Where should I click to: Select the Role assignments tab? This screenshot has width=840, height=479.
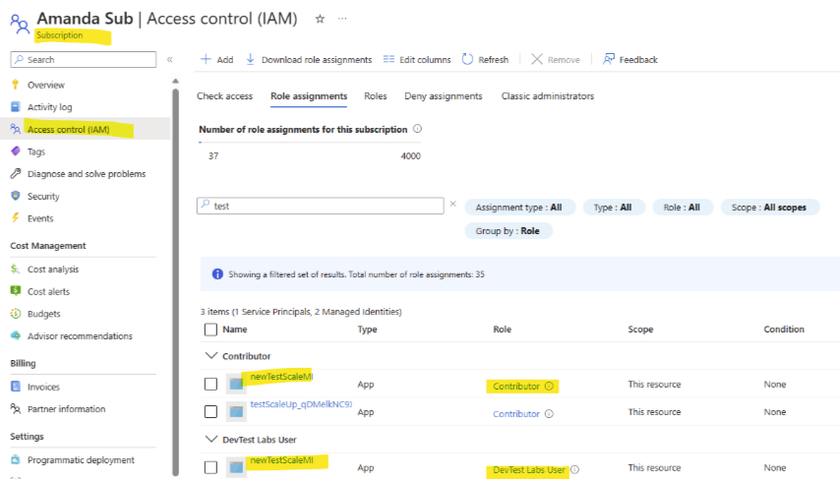click(x=309, y=96)
